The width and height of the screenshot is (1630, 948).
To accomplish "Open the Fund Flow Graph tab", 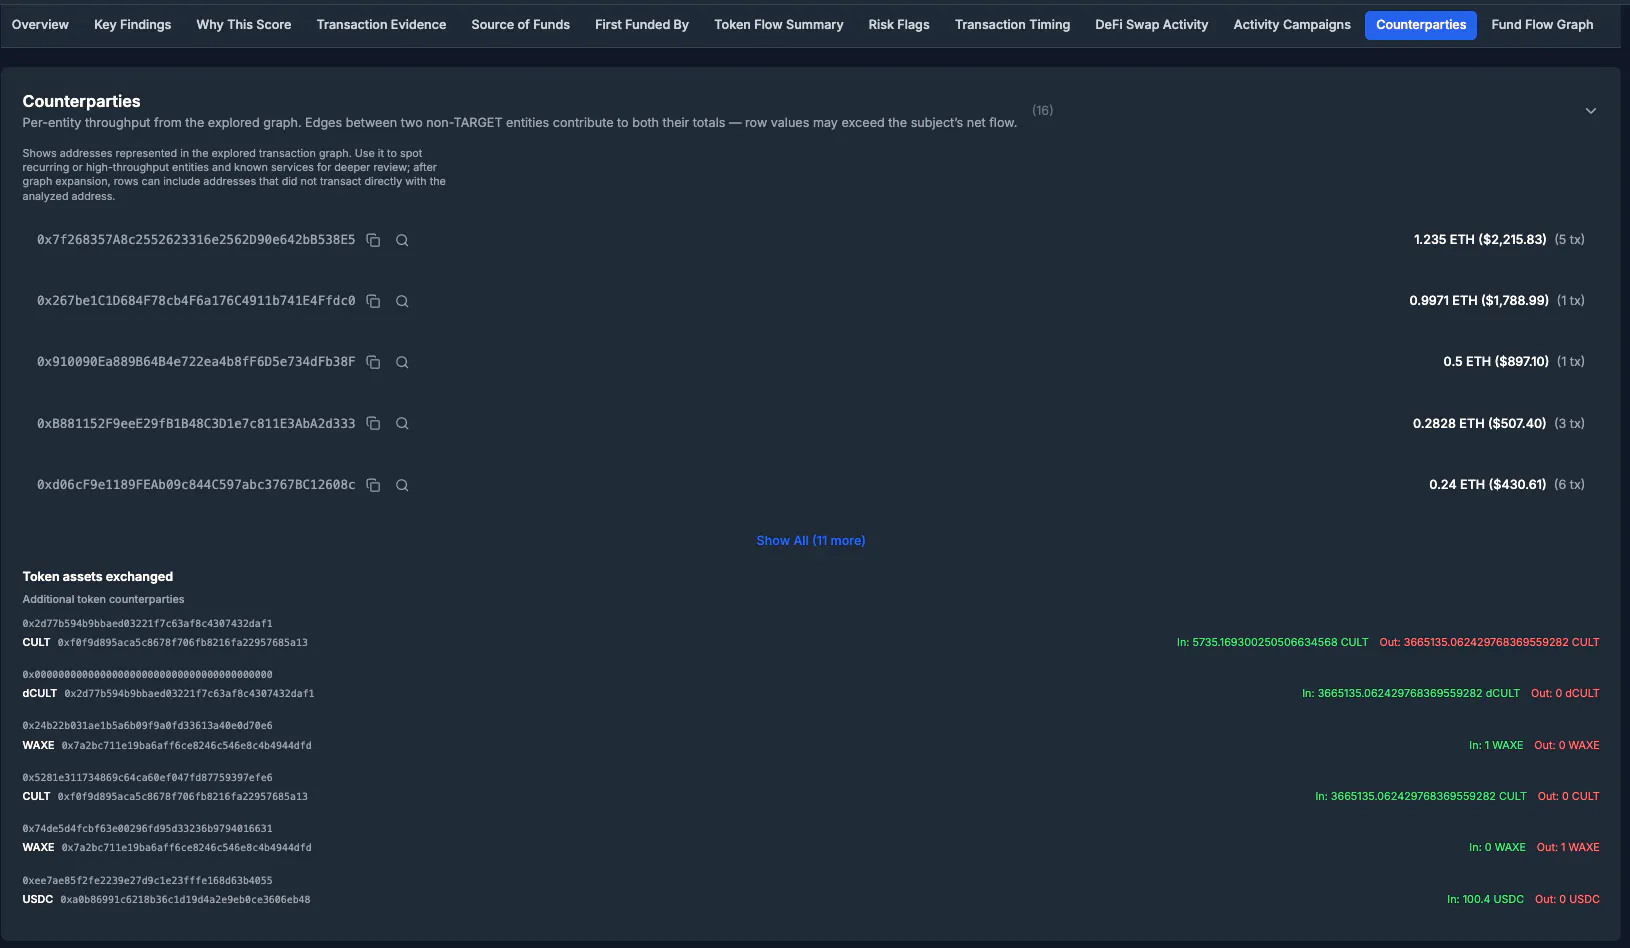I will coord(1542,24).
